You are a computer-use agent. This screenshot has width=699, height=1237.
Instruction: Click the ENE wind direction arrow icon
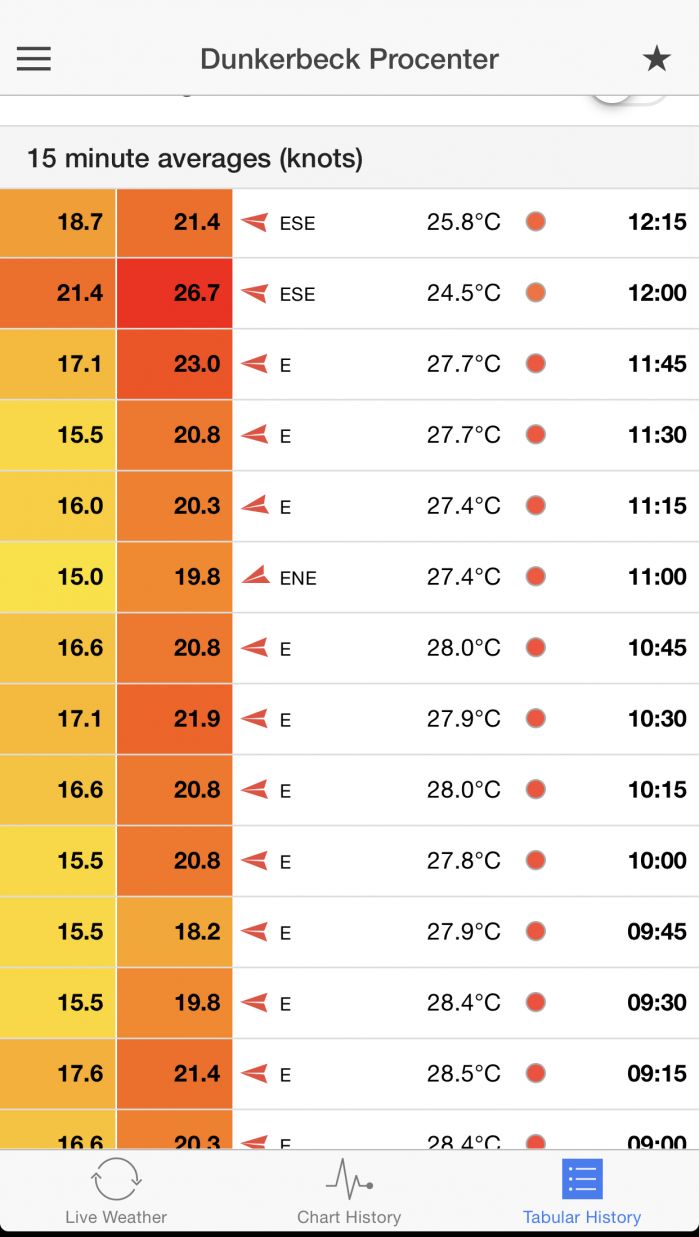tap(256, 576)
